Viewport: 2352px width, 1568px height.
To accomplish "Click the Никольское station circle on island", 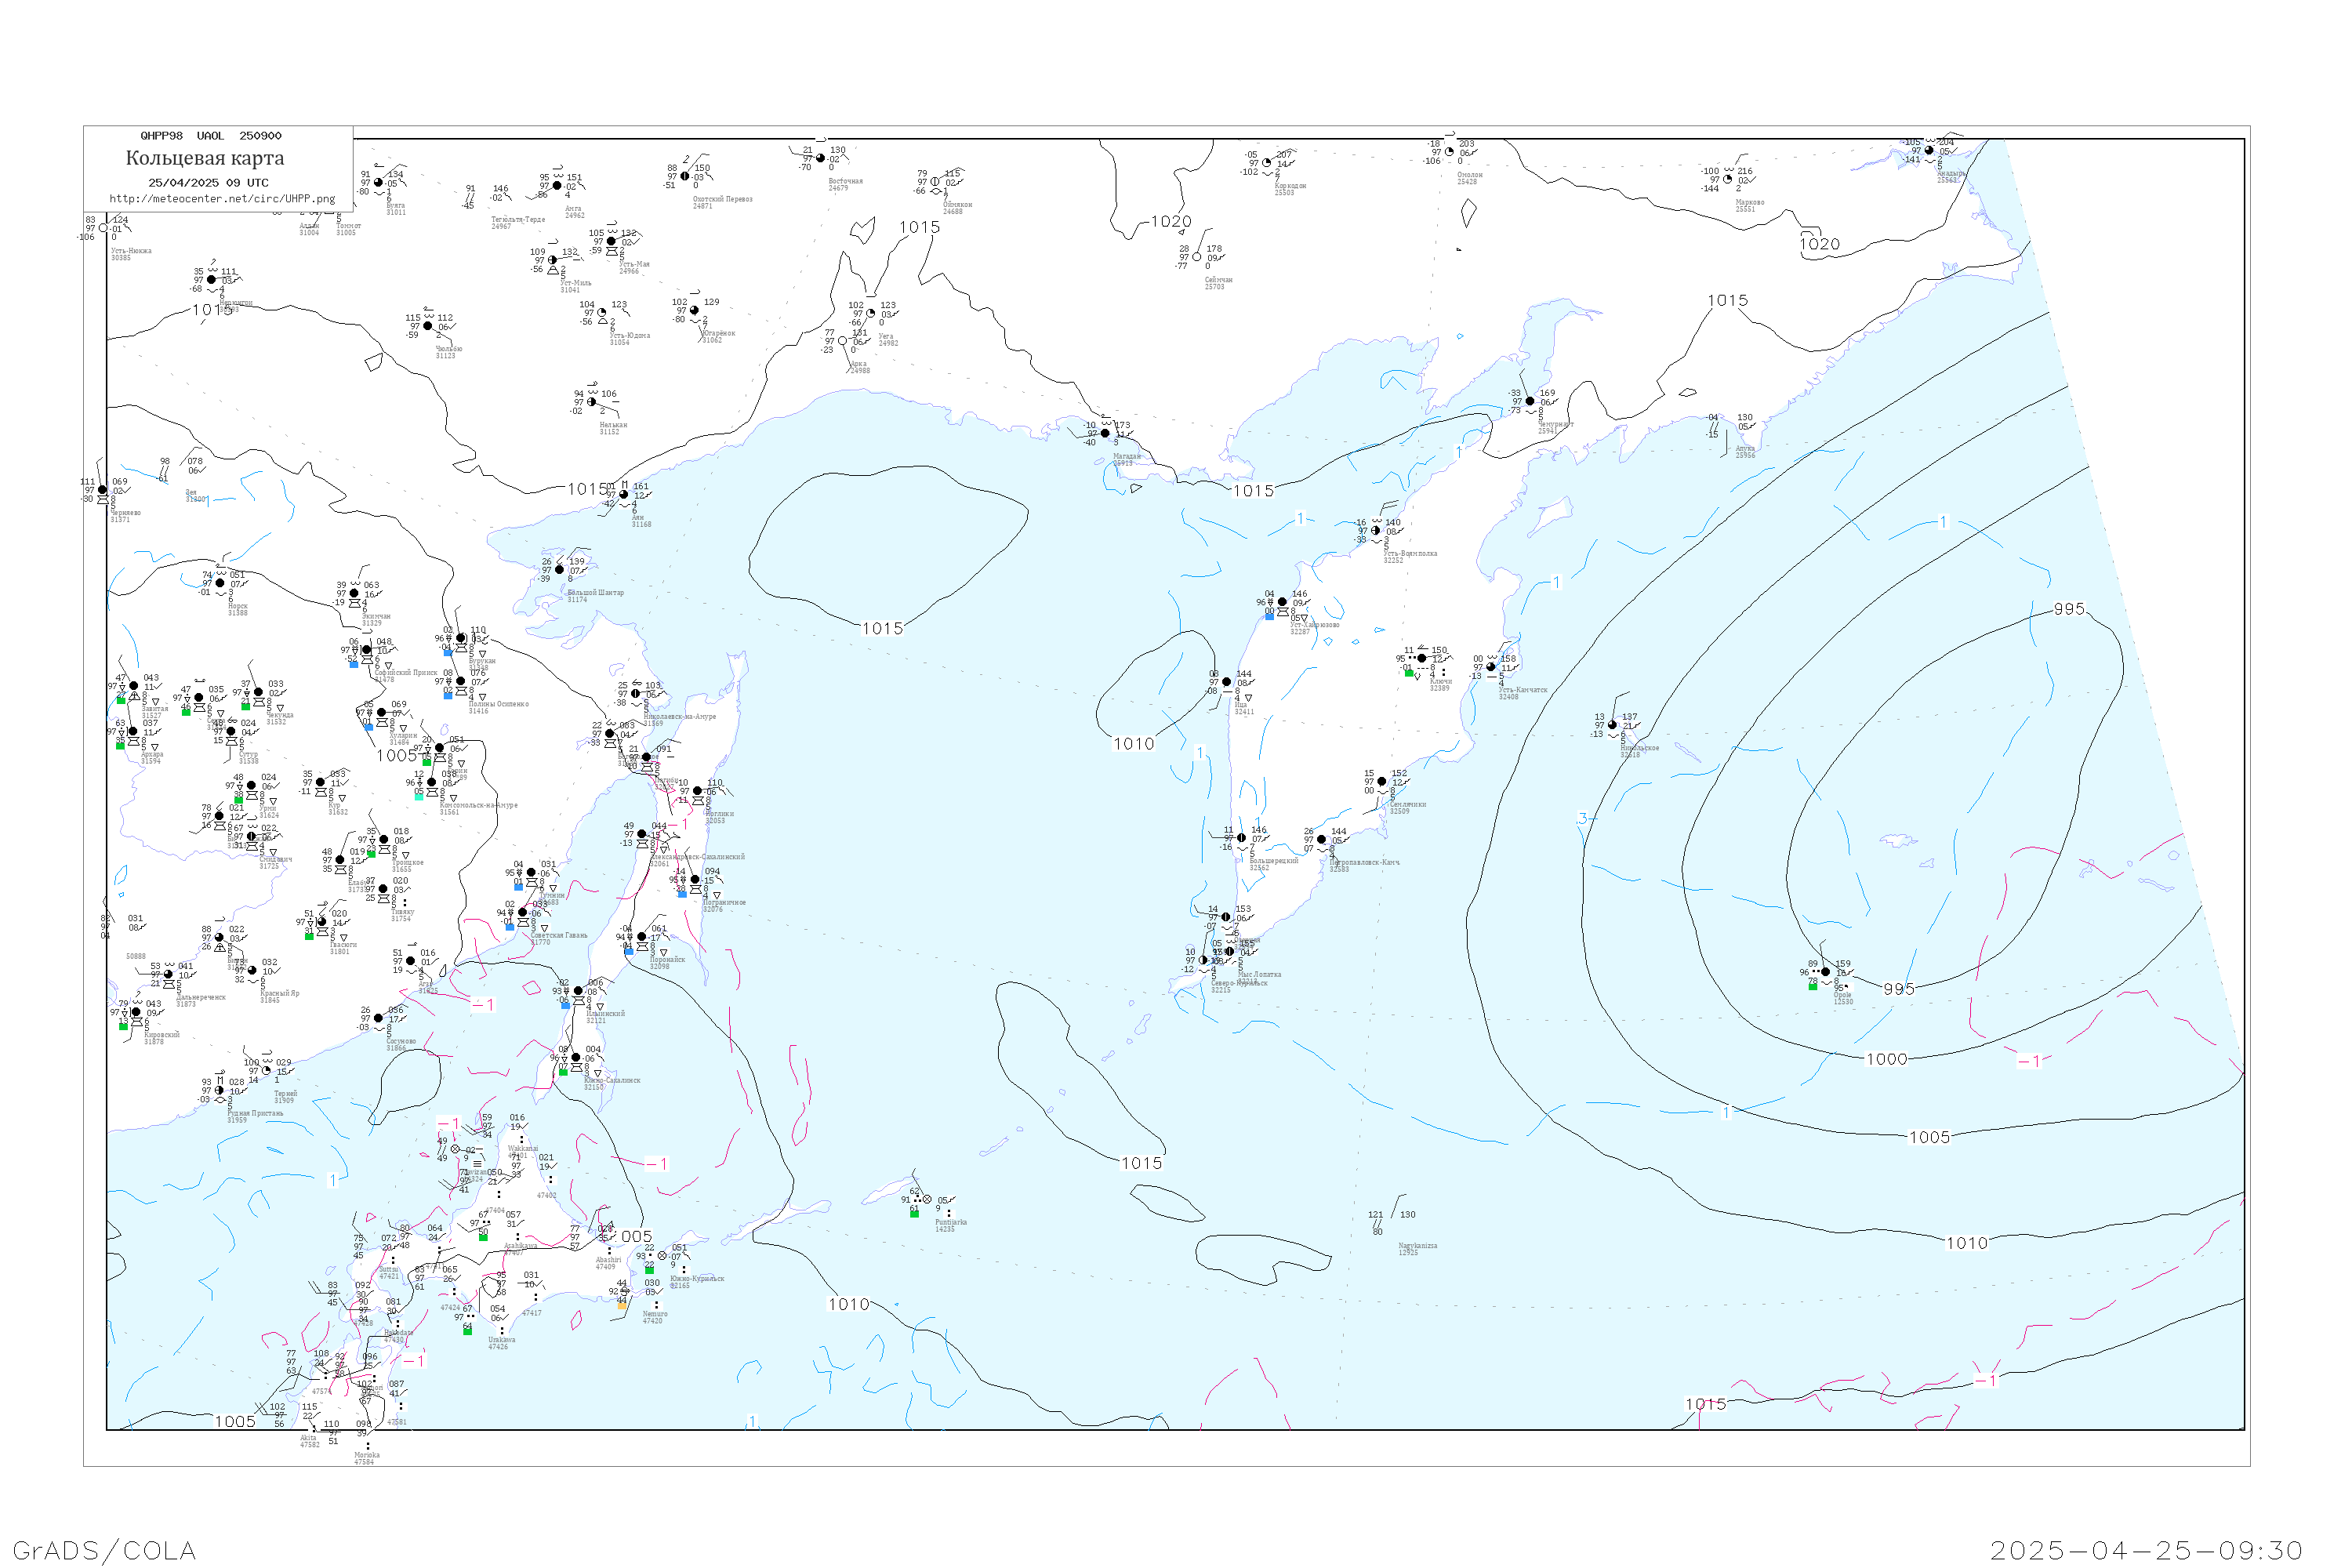I will tap(1612, 725).
